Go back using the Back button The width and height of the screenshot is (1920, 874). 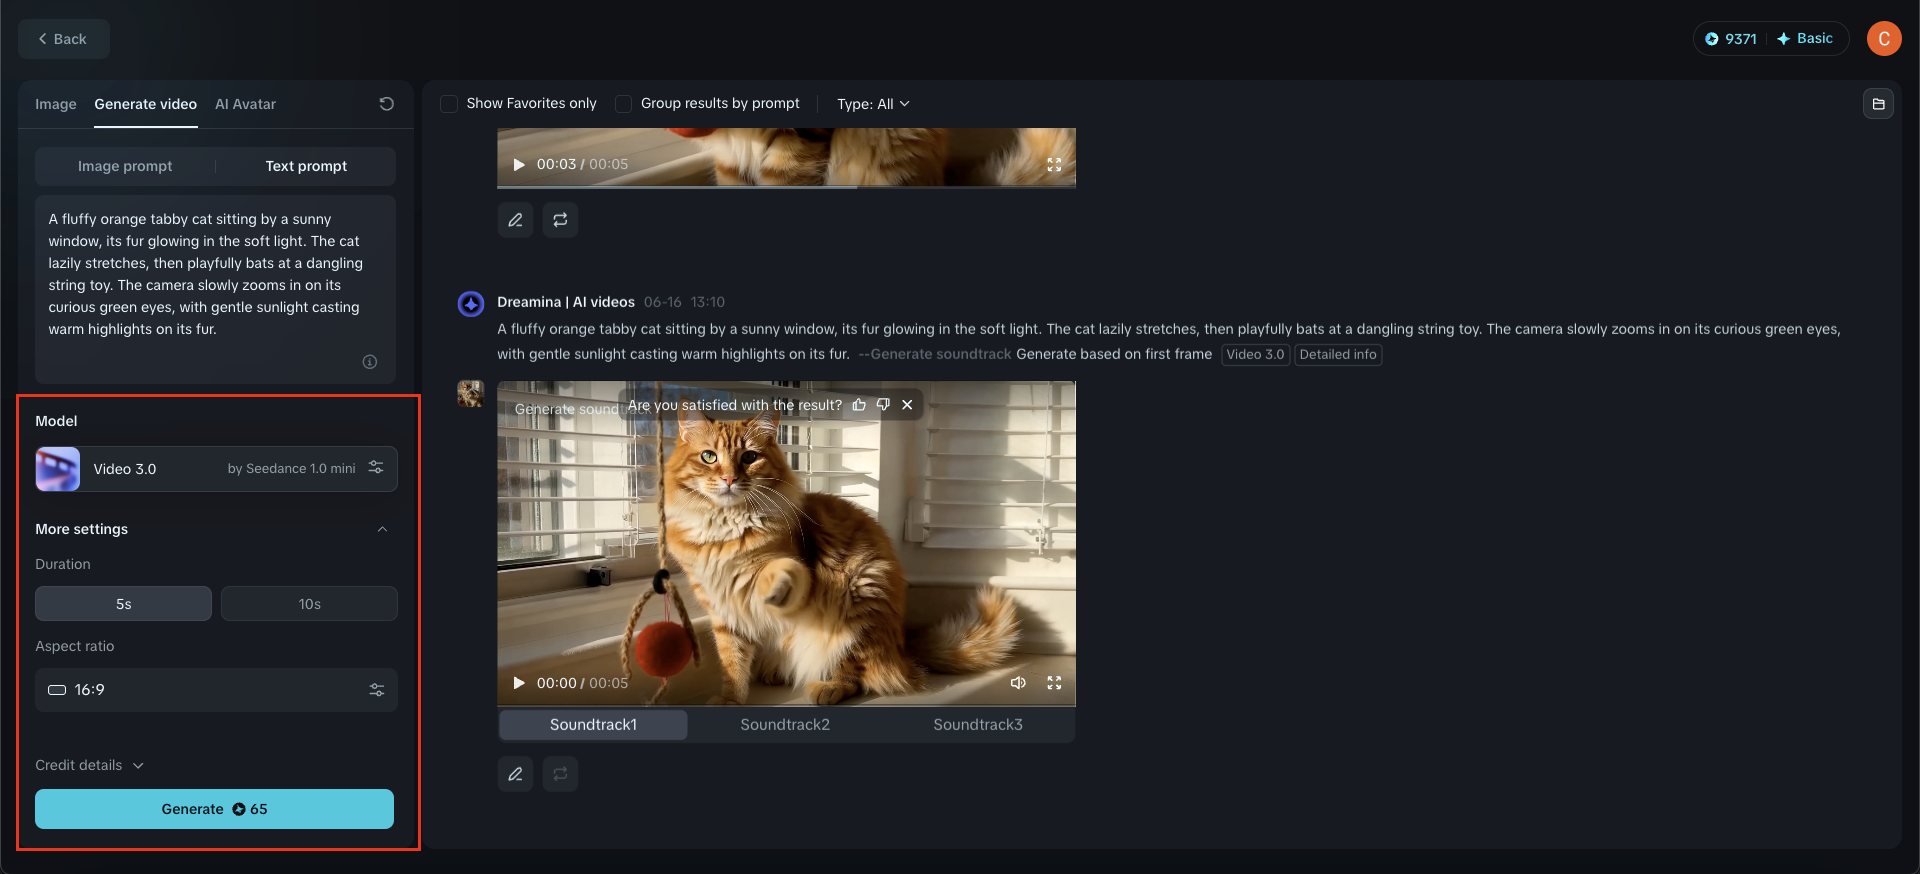pyautogui.click(x=63, y=39)
